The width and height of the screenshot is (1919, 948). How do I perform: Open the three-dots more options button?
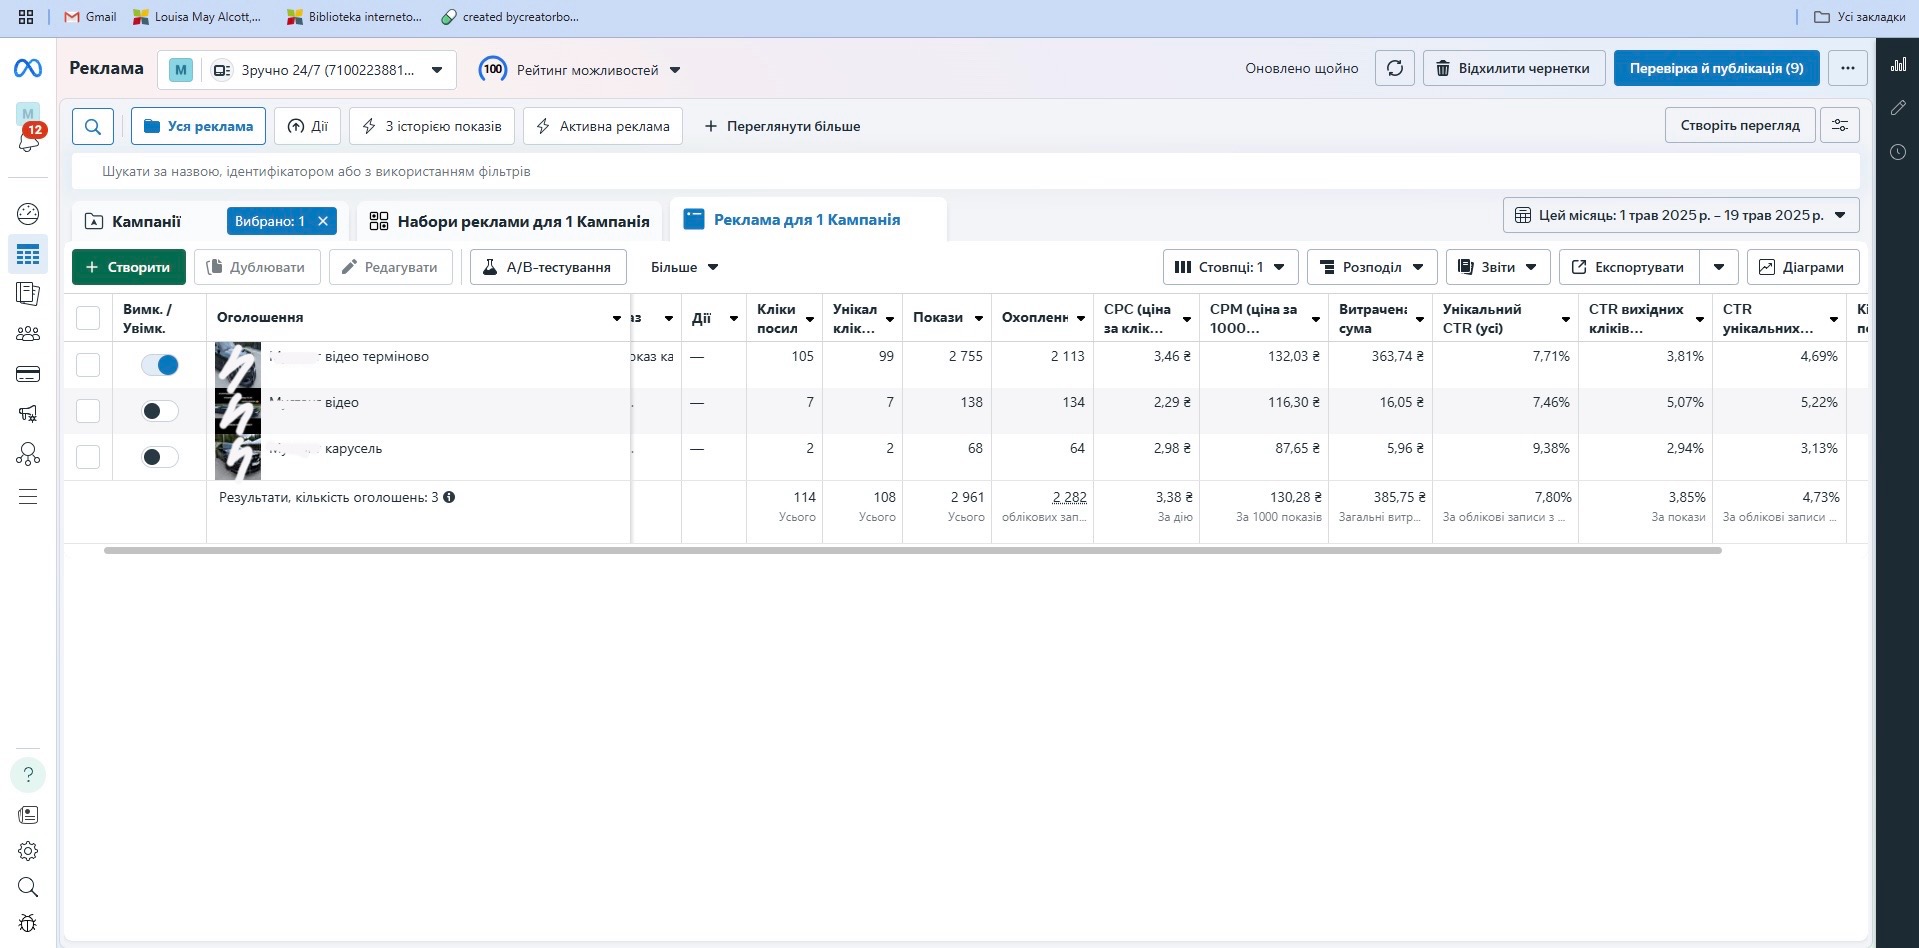pos(1847,68)
